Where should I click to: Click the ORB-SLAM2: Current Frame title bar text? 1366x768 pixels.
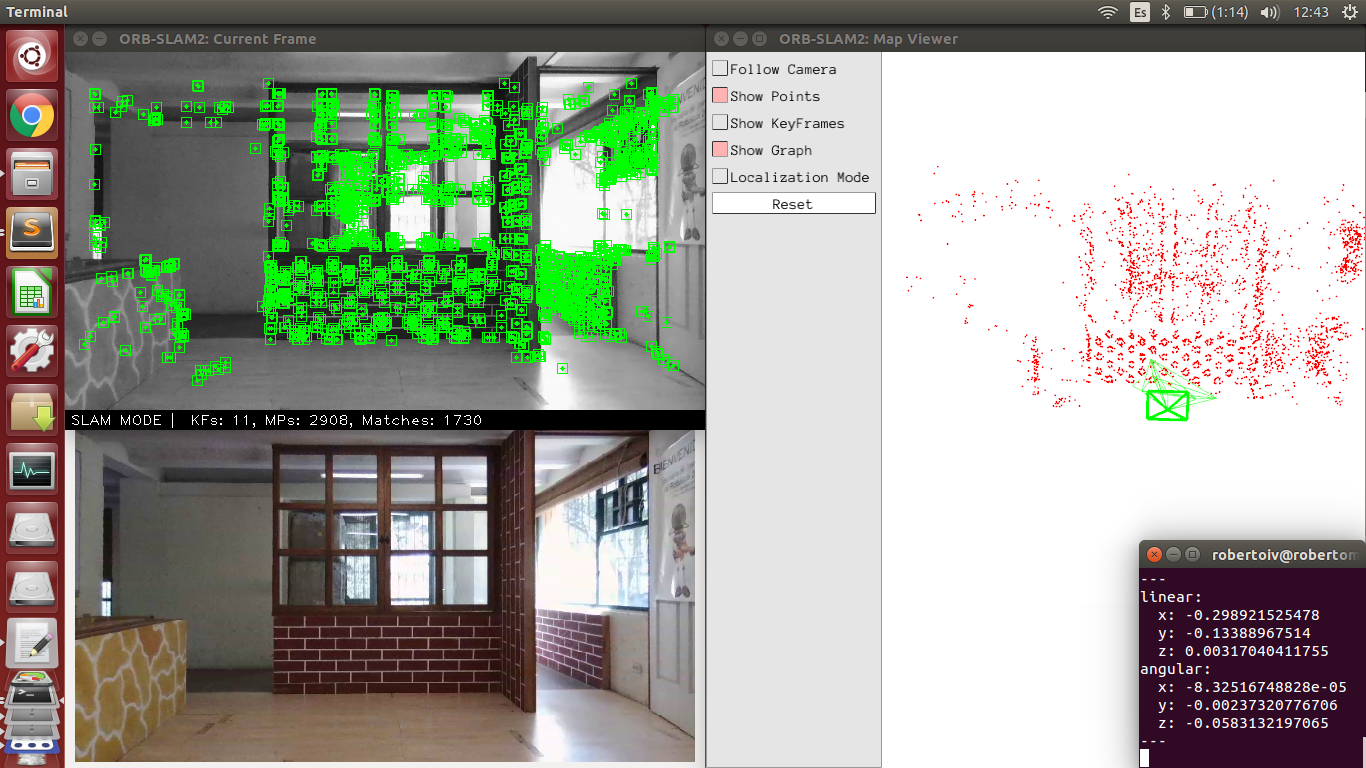[217, 39]
